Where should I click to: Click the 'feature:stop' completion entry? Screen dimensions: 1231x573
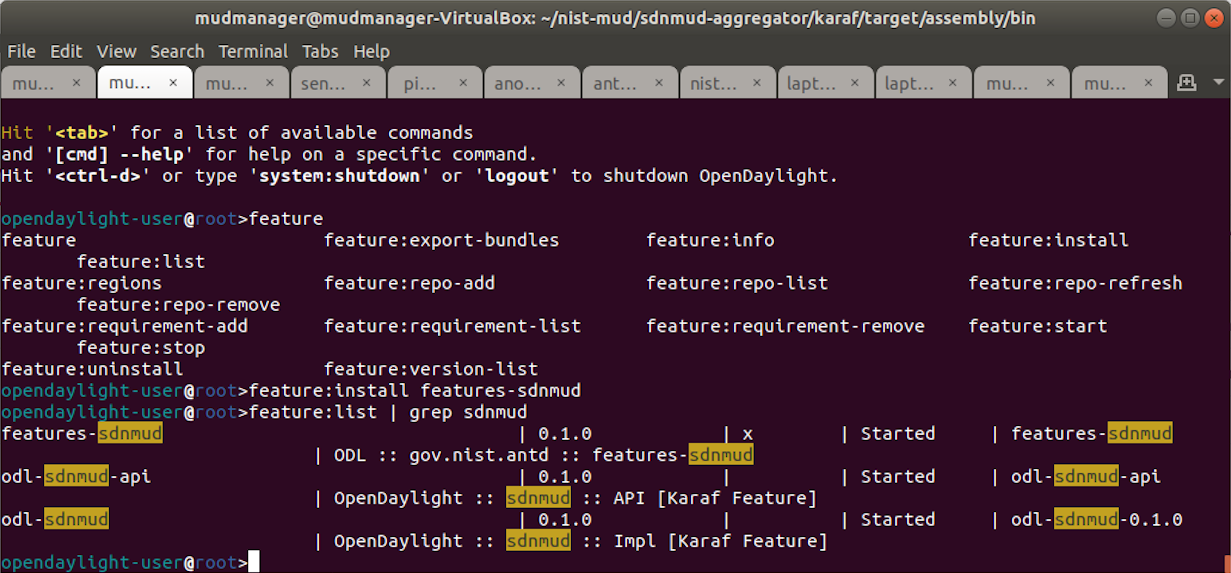pos(141,347)
